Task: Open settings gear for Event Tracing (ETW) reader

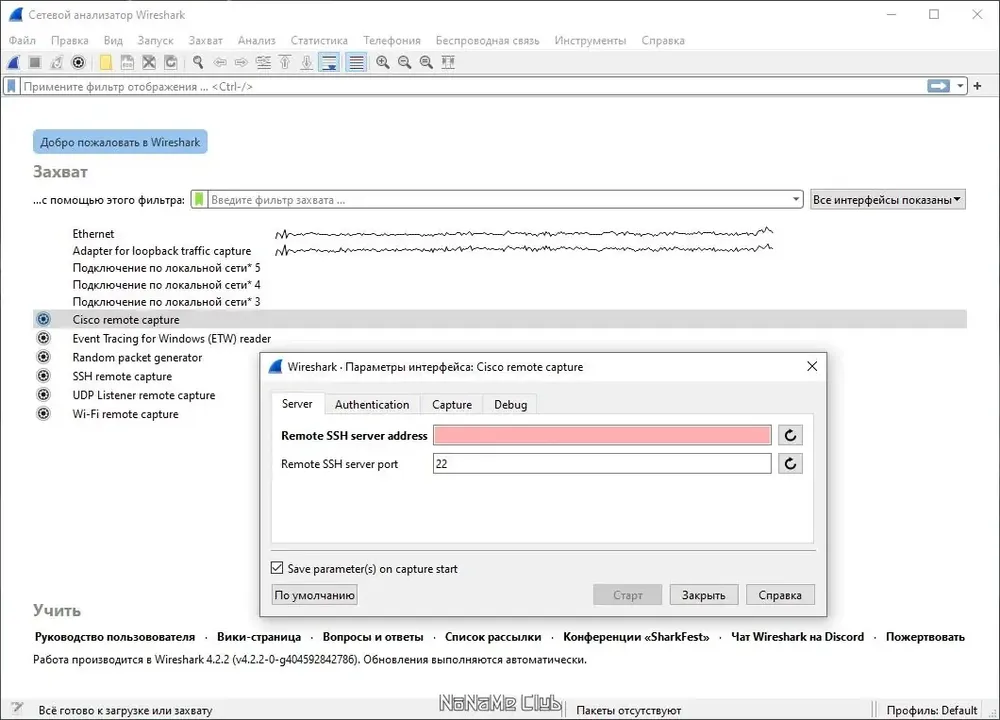Action: pos(43,338)
